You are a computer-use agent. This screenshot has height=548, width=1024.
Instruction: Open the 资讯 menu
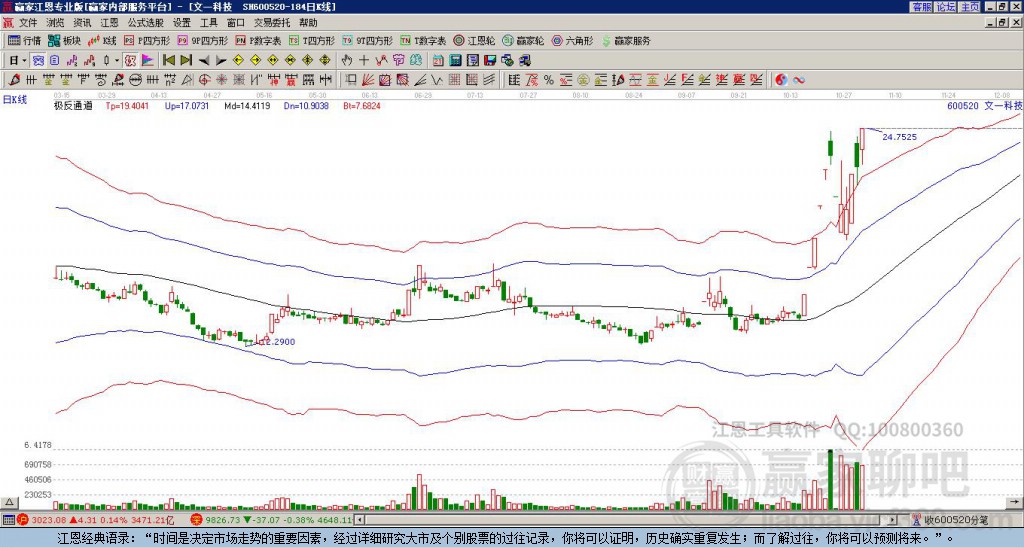click(x=82, y=23)
